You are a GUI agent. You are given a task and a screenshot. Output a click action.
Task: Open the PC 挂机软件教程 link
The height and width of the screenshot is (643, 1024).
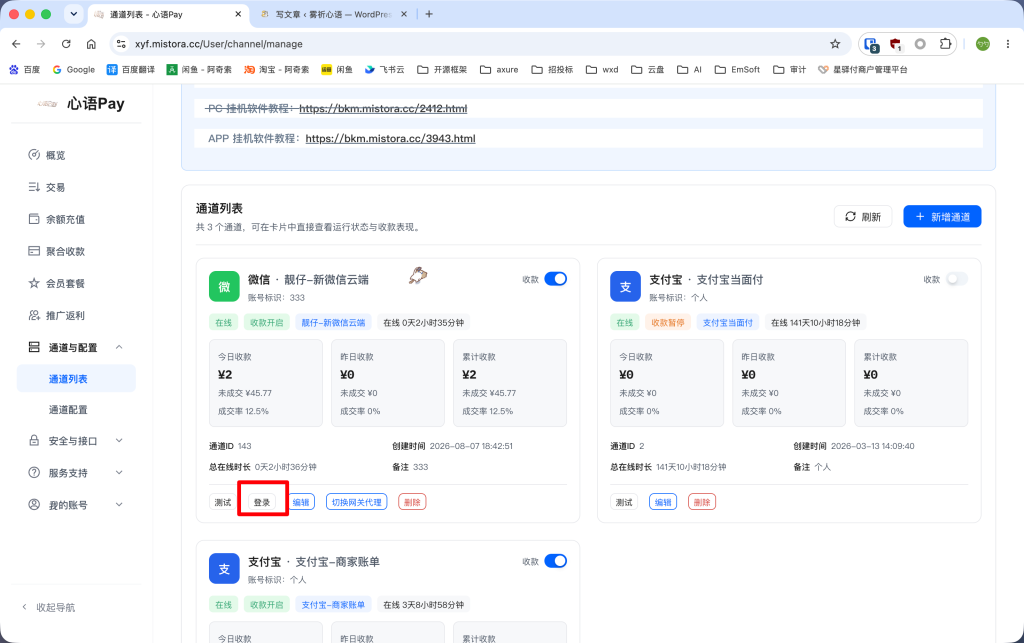(383, 108)
